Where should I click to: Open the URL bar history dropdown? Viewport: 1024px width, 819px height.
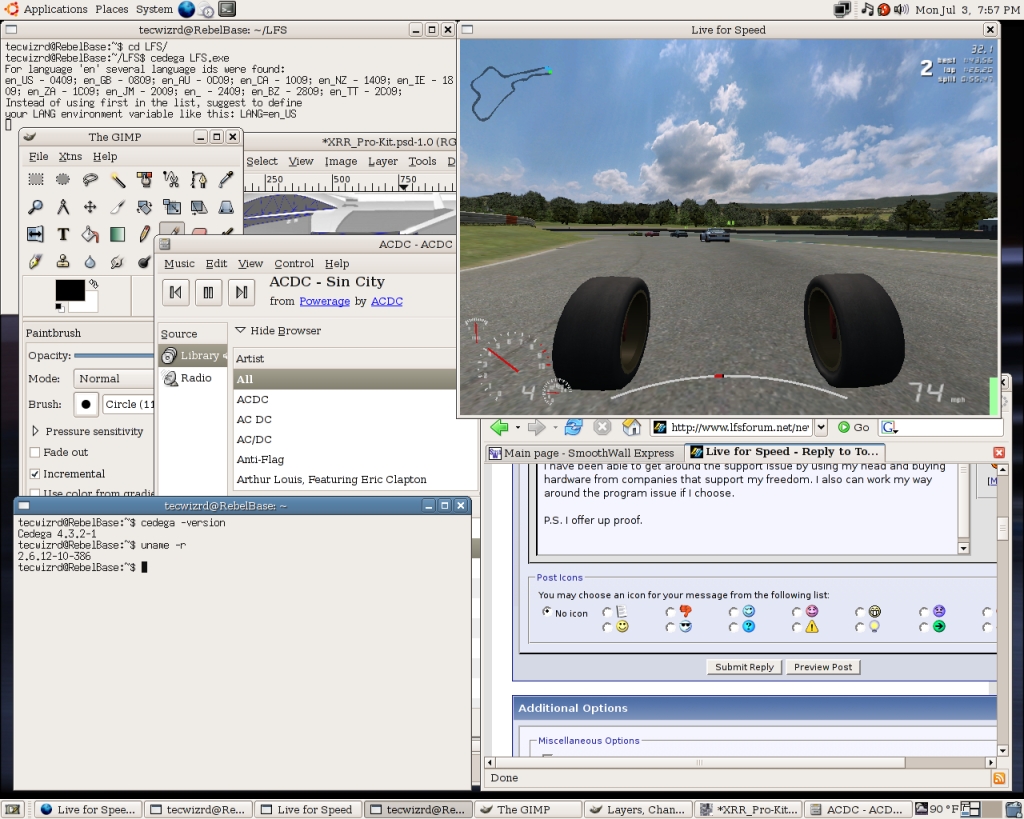coord(822,427)
